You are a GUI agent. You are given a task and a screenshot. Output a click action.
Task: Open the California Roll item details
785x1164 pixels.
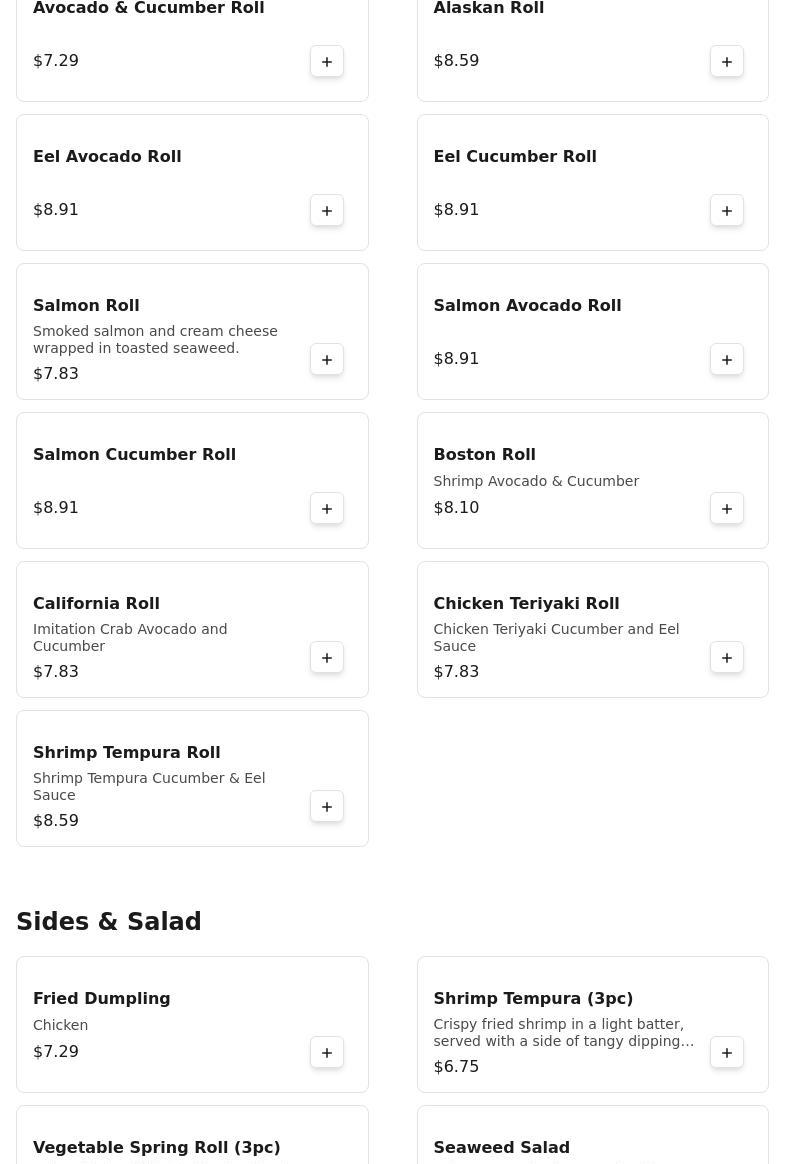(96, 604)
